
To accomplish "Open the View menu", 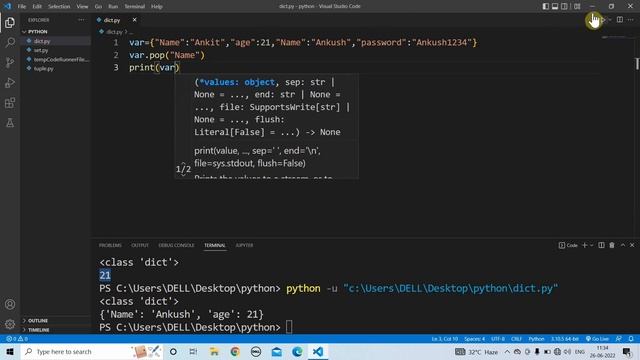I will coord(82,6).
